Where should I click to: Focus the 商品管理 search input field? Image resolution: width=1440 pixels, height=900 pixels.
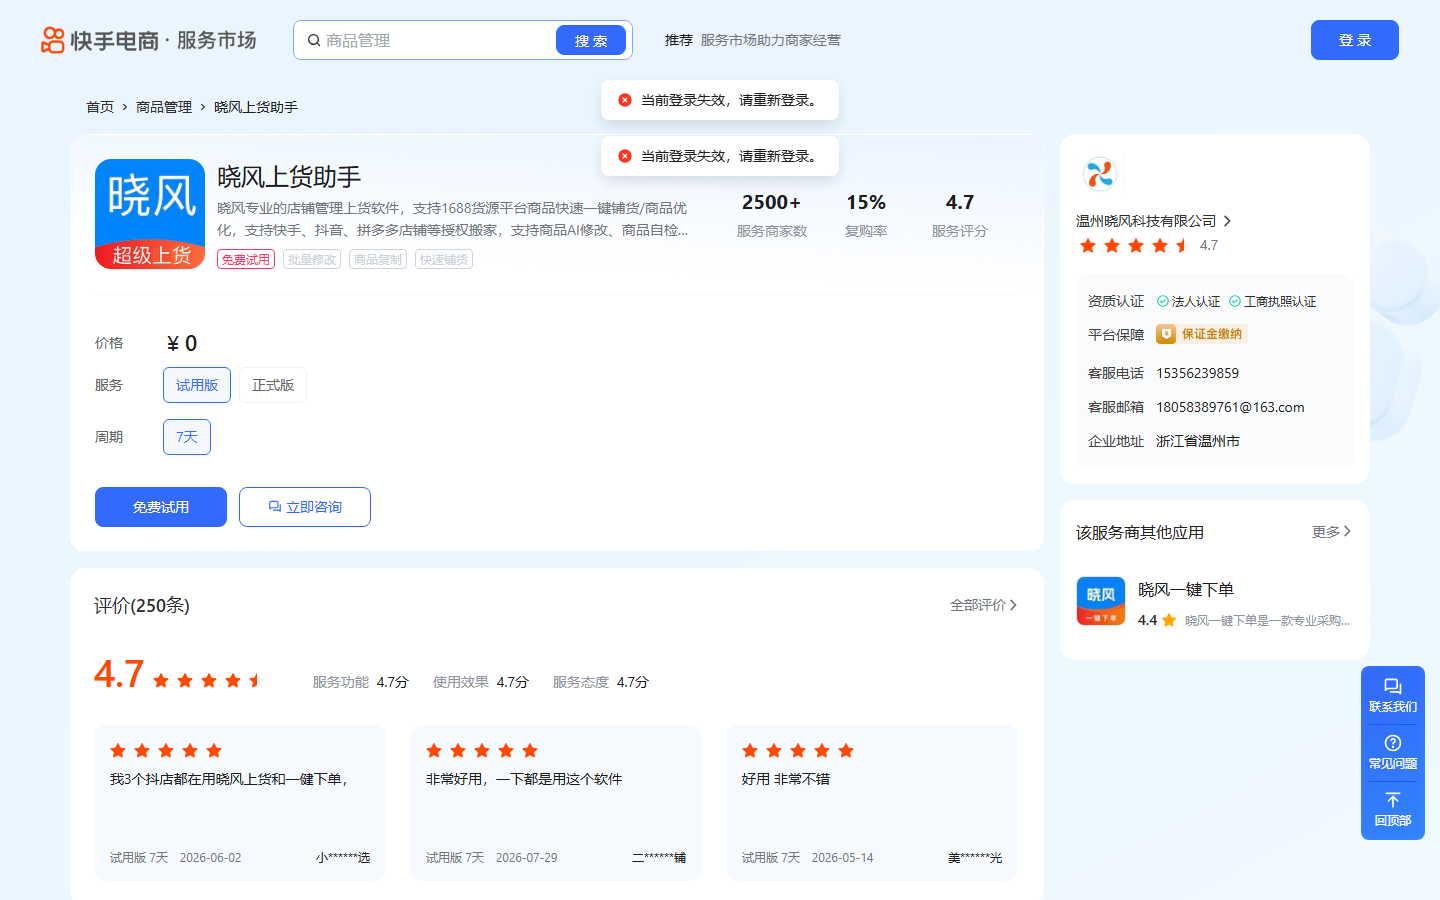437,40
